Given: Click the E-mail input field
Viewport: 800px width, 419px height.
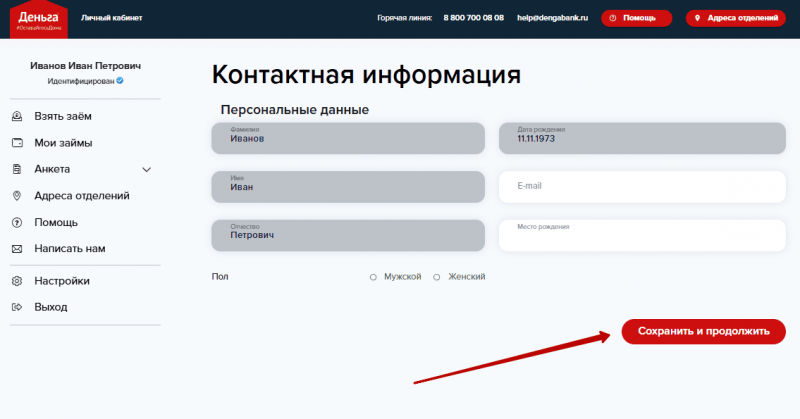Looking at the screenshot, I should (642, 187).
